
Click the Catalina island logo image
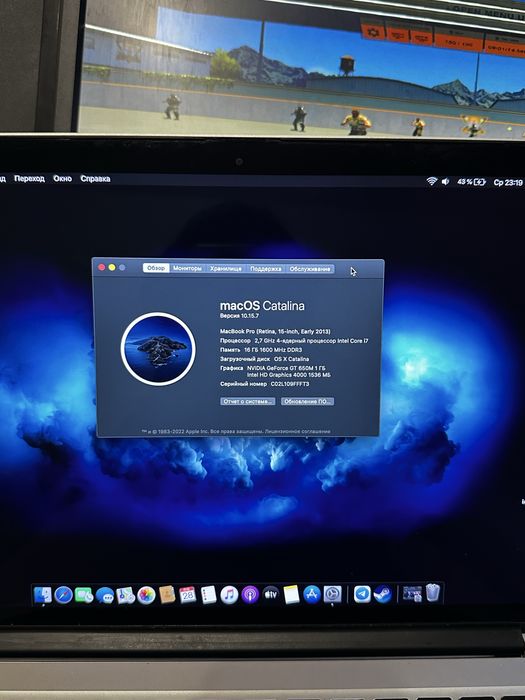pos(158,349)
